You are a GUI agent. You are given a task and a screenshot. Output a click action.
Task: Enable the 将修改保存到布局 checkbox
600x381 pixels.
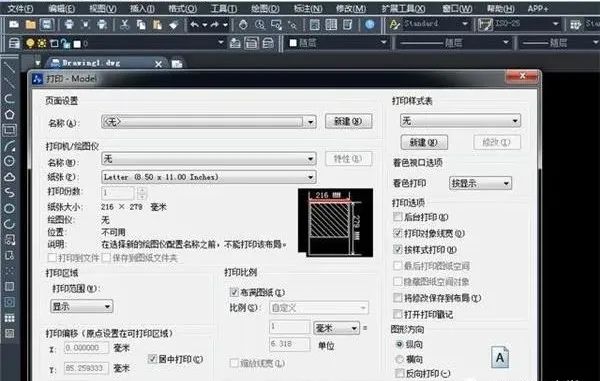point(397,298)
